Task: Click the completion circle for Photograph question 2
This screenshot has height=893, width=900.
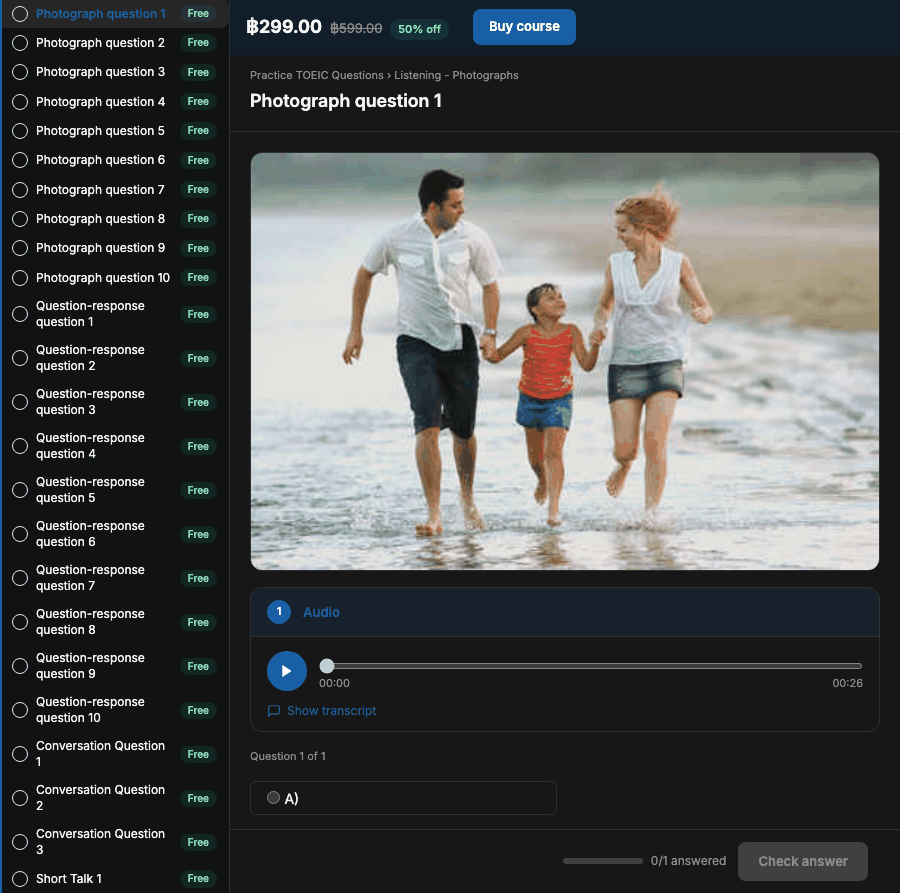Action: coord(20,43)
